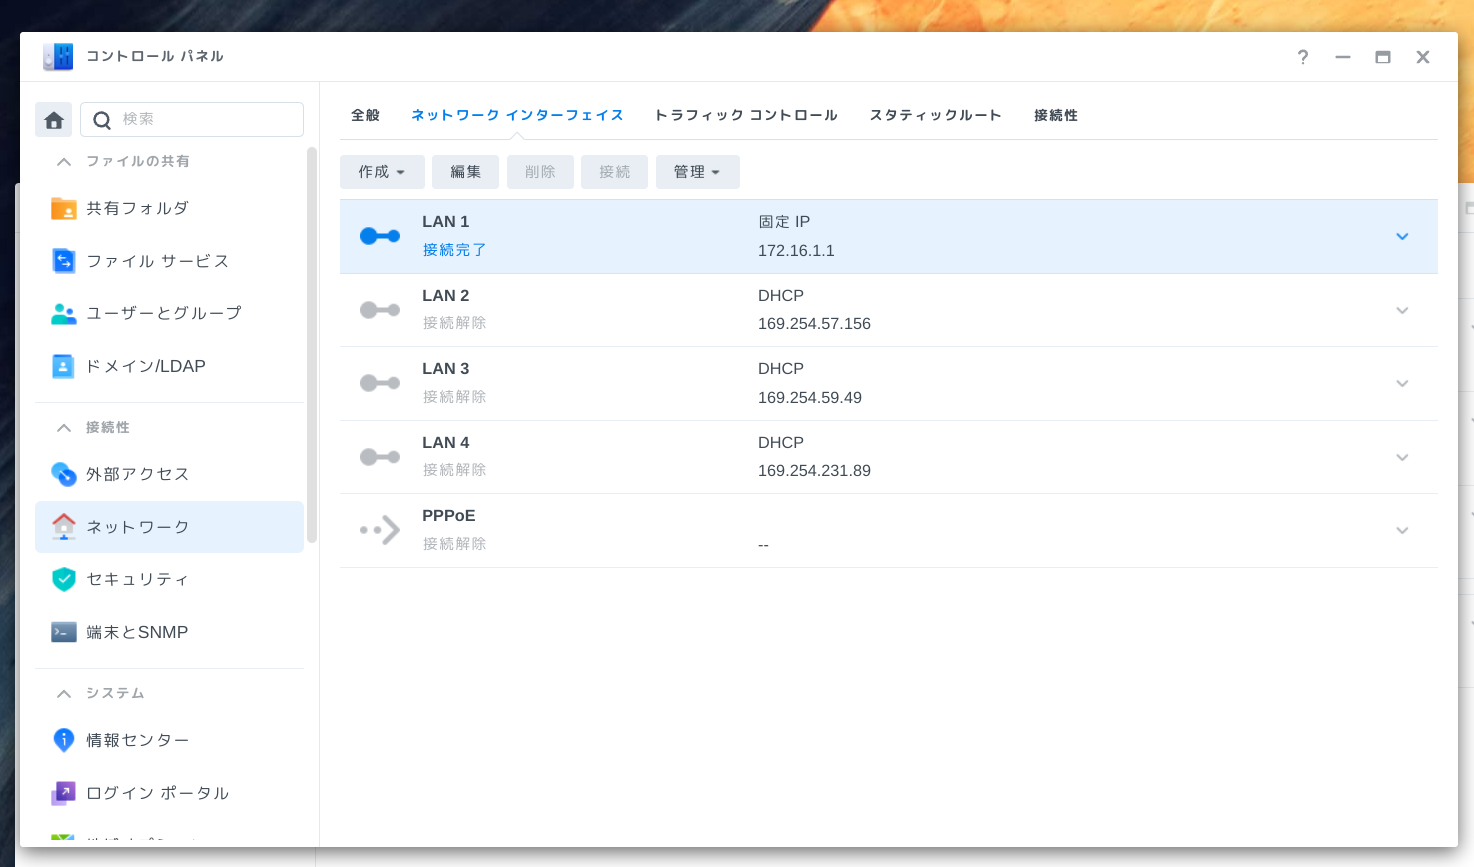Click the 接続 (Connect) button

[x=615, y=172]
